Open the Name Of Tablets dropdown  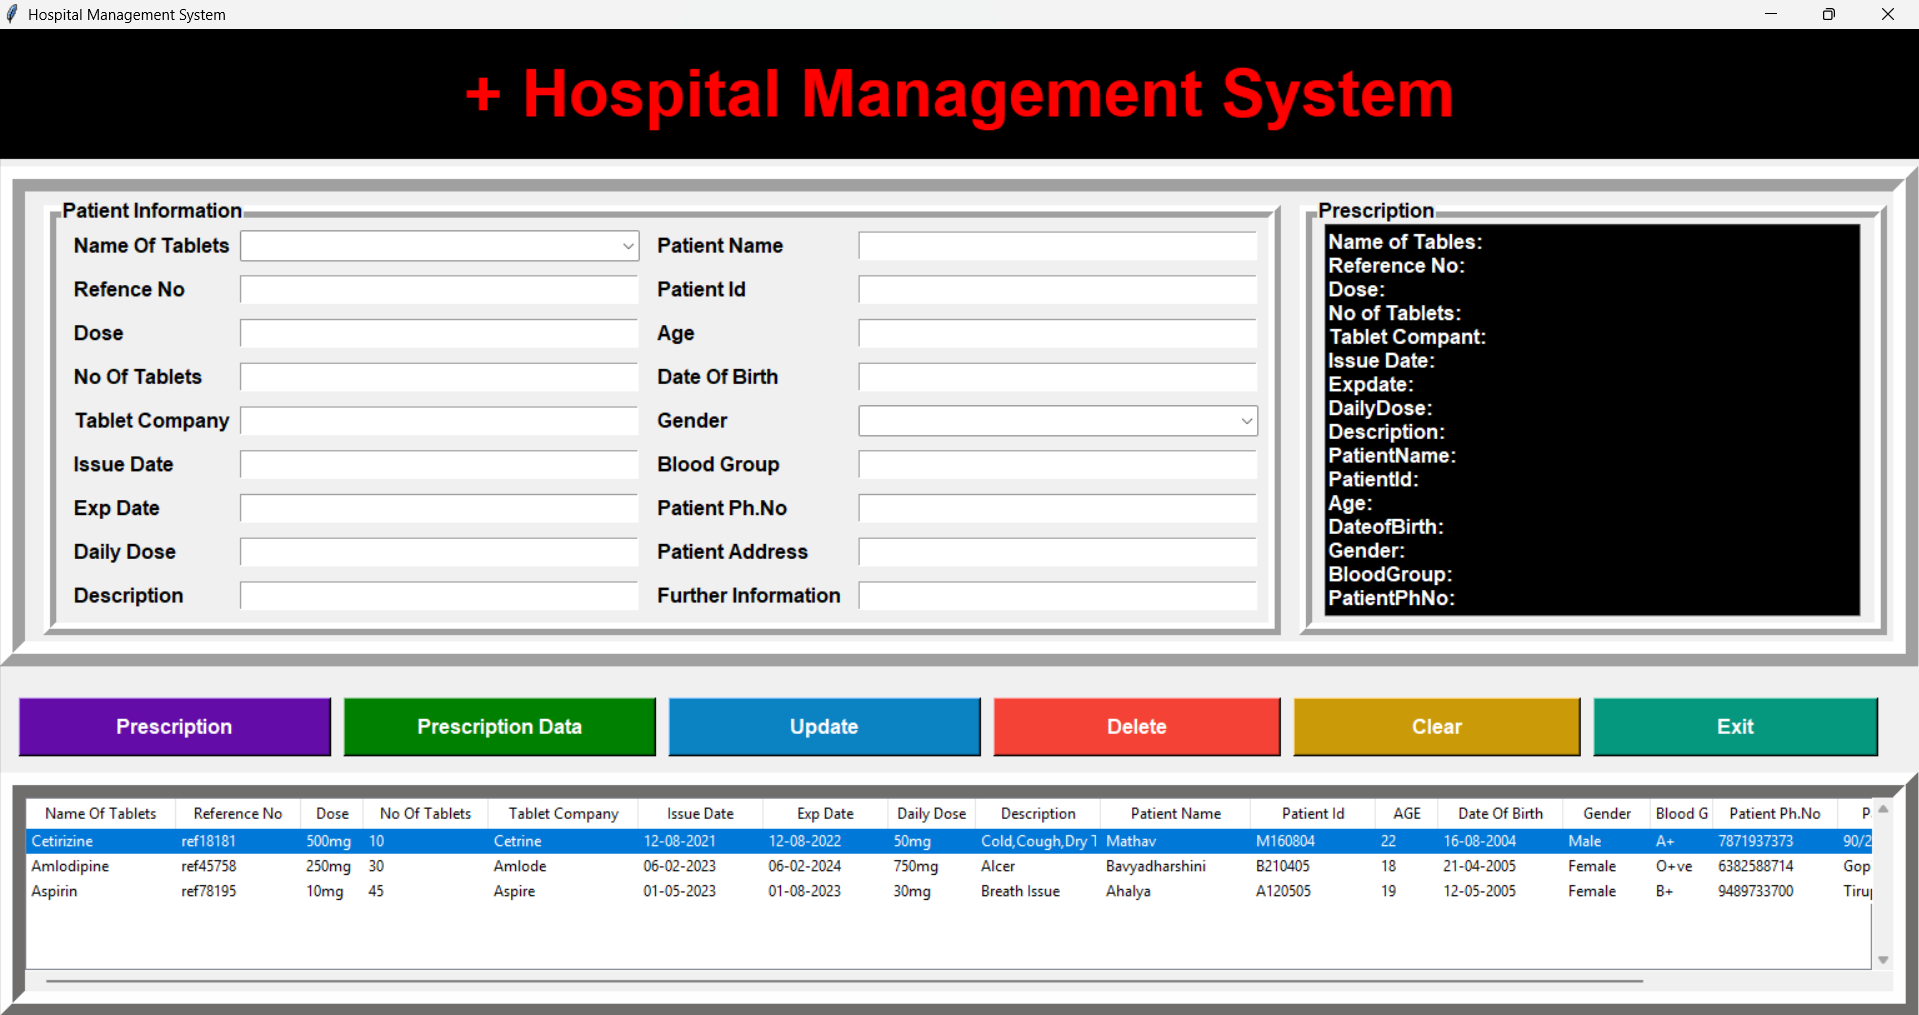tap(627, 246)
